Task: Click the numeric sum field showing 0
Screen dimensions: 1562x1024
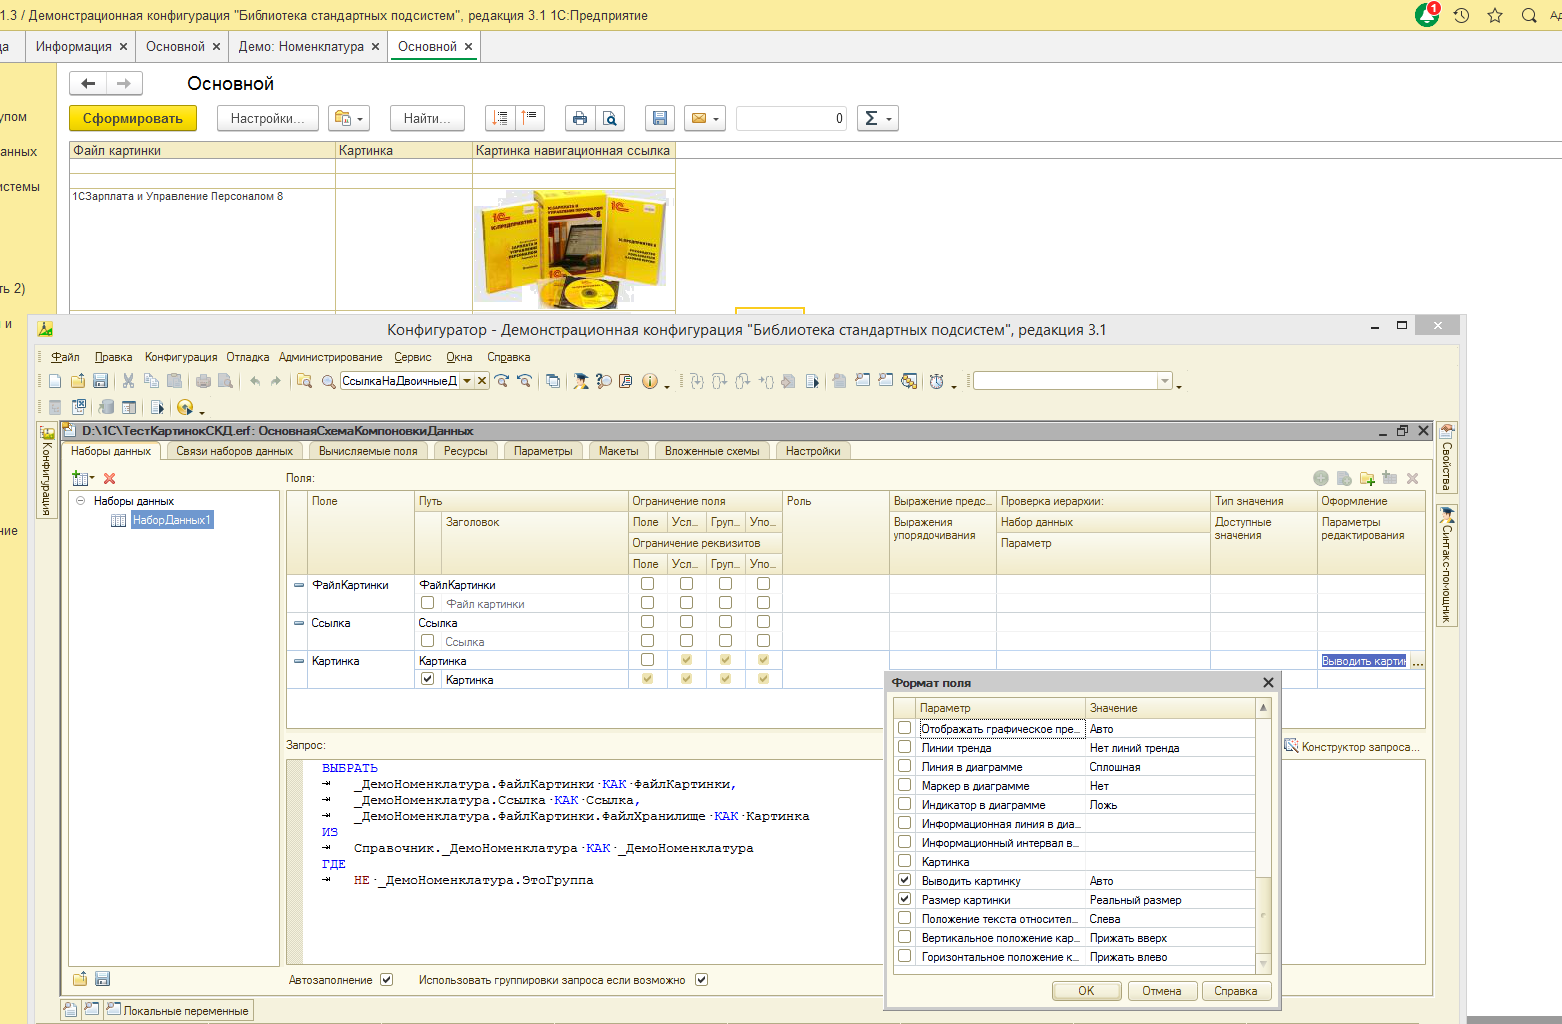Action: coord(791,118)
